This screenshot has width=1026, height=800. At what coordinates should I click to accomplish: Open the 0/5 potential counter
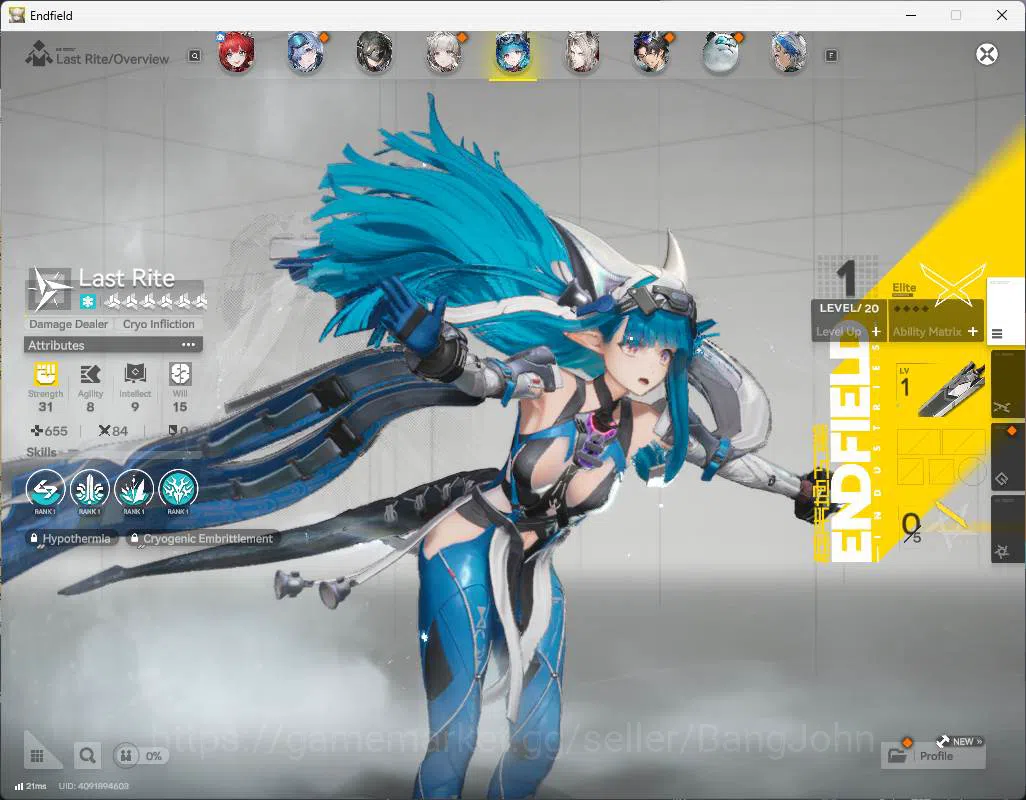tap(911, 527)
